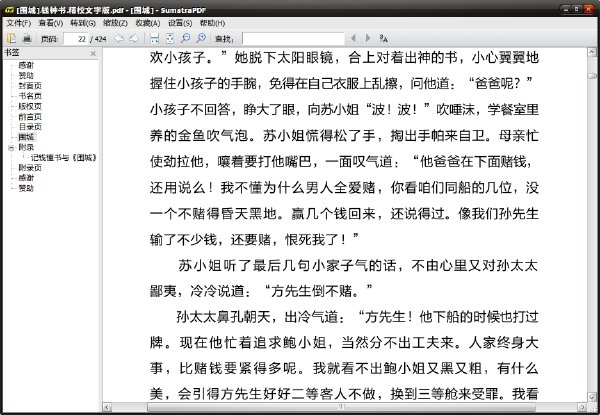Select Fit Page view icon
Viewport: 600px width, 415px height.
click(x=170, y=38)
